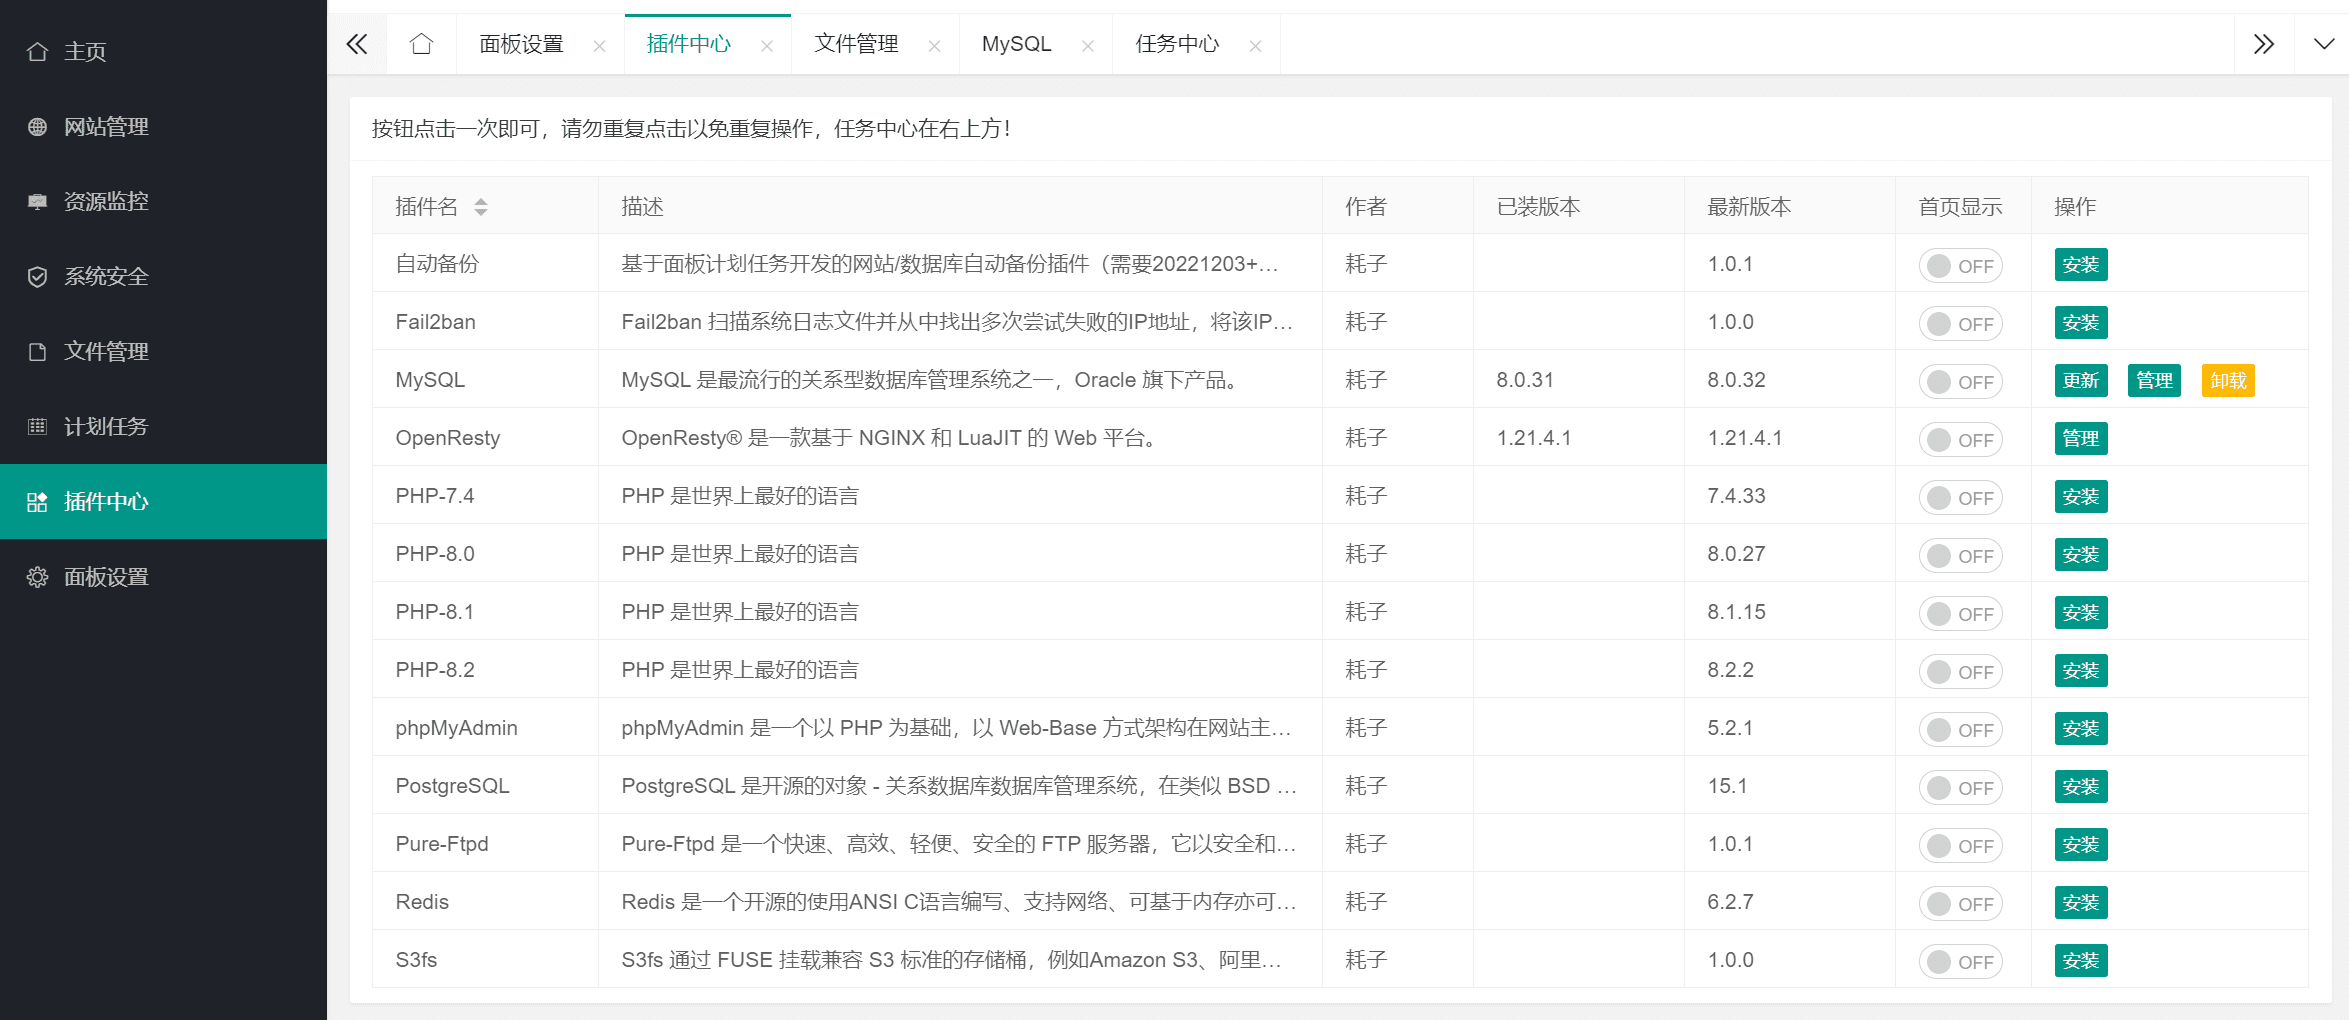Select 网站管理 in the sidebar
Image resolution: width=2349 pixels, height=1020 pixels.
[x=106, y=126]
